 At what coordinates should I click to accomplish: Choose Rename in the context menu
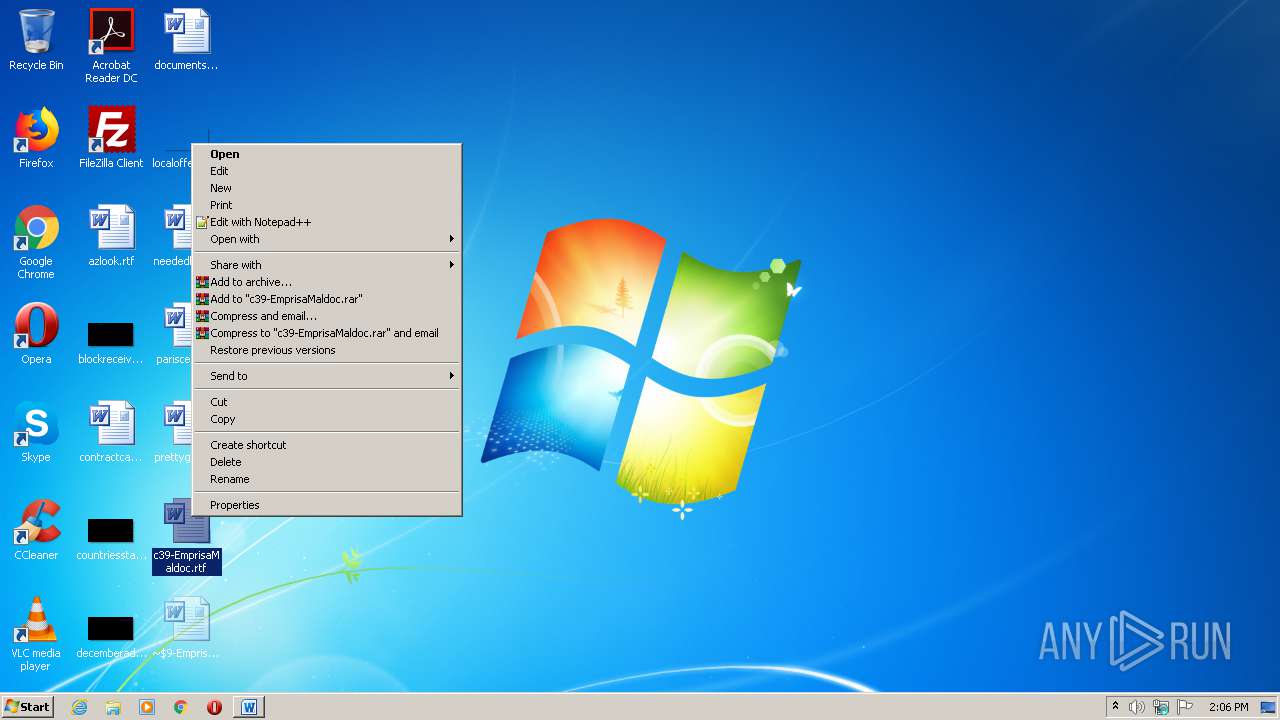point(327,479)
